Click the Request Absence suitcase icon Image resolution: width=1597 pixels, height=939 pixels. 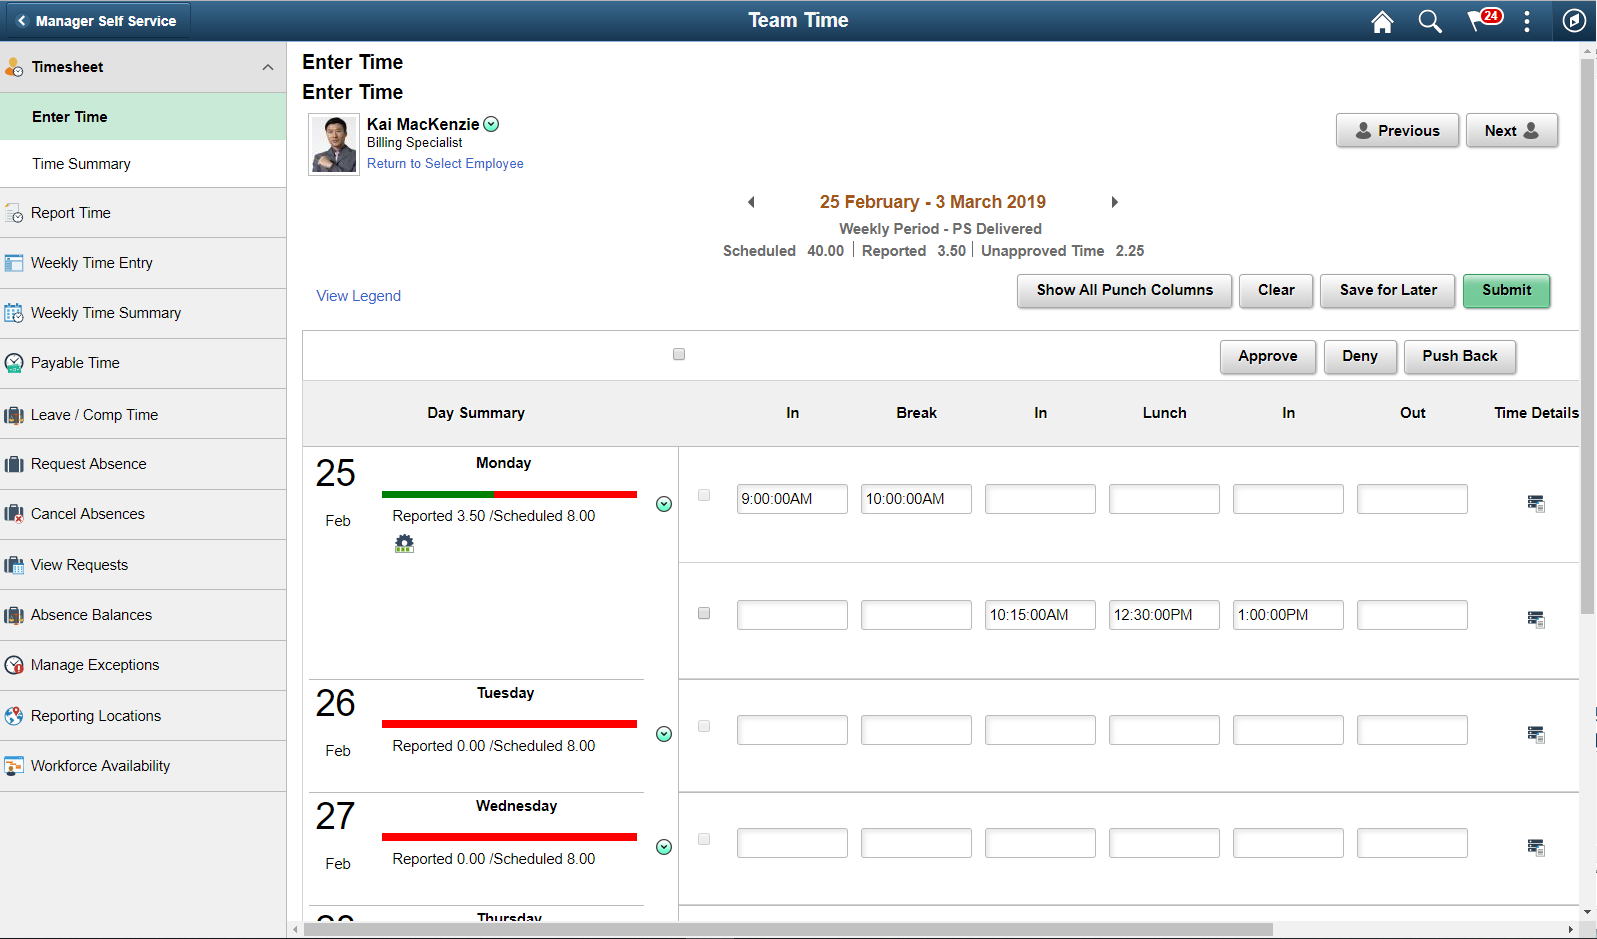tap(14, 464)
